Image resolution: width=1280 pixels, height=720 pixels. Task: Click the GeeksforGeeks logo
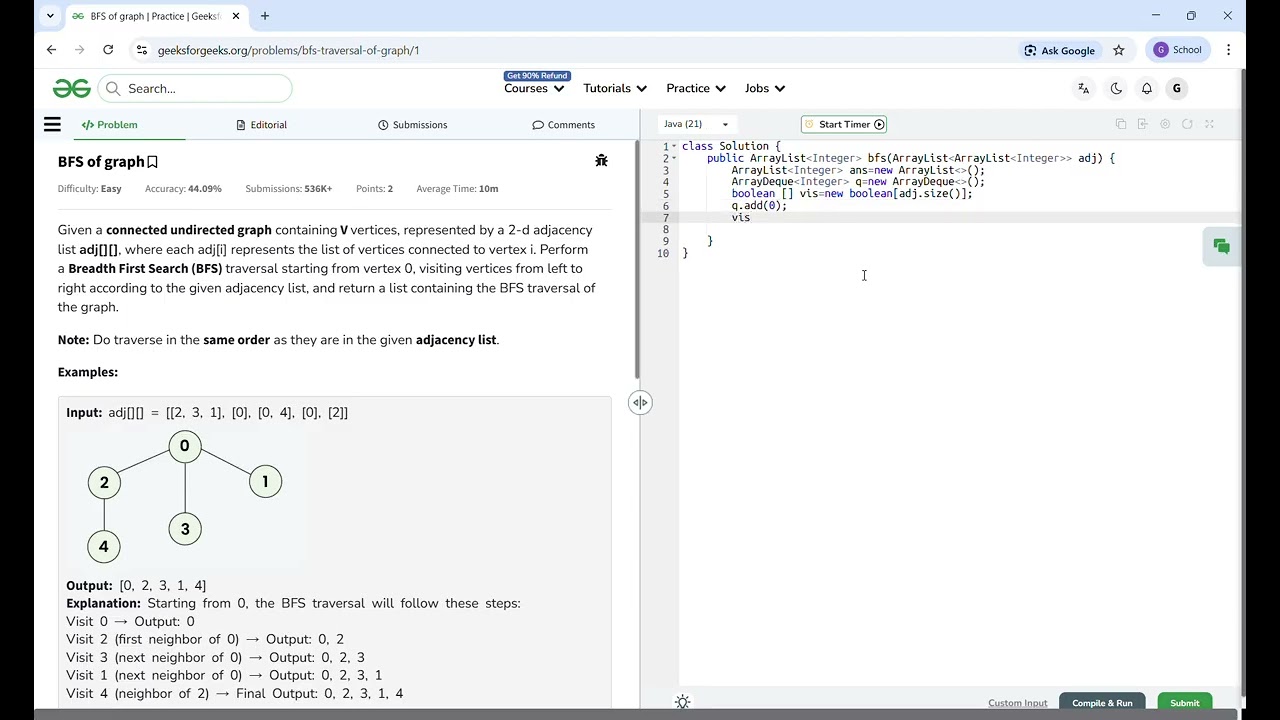(x=71, y=88)
